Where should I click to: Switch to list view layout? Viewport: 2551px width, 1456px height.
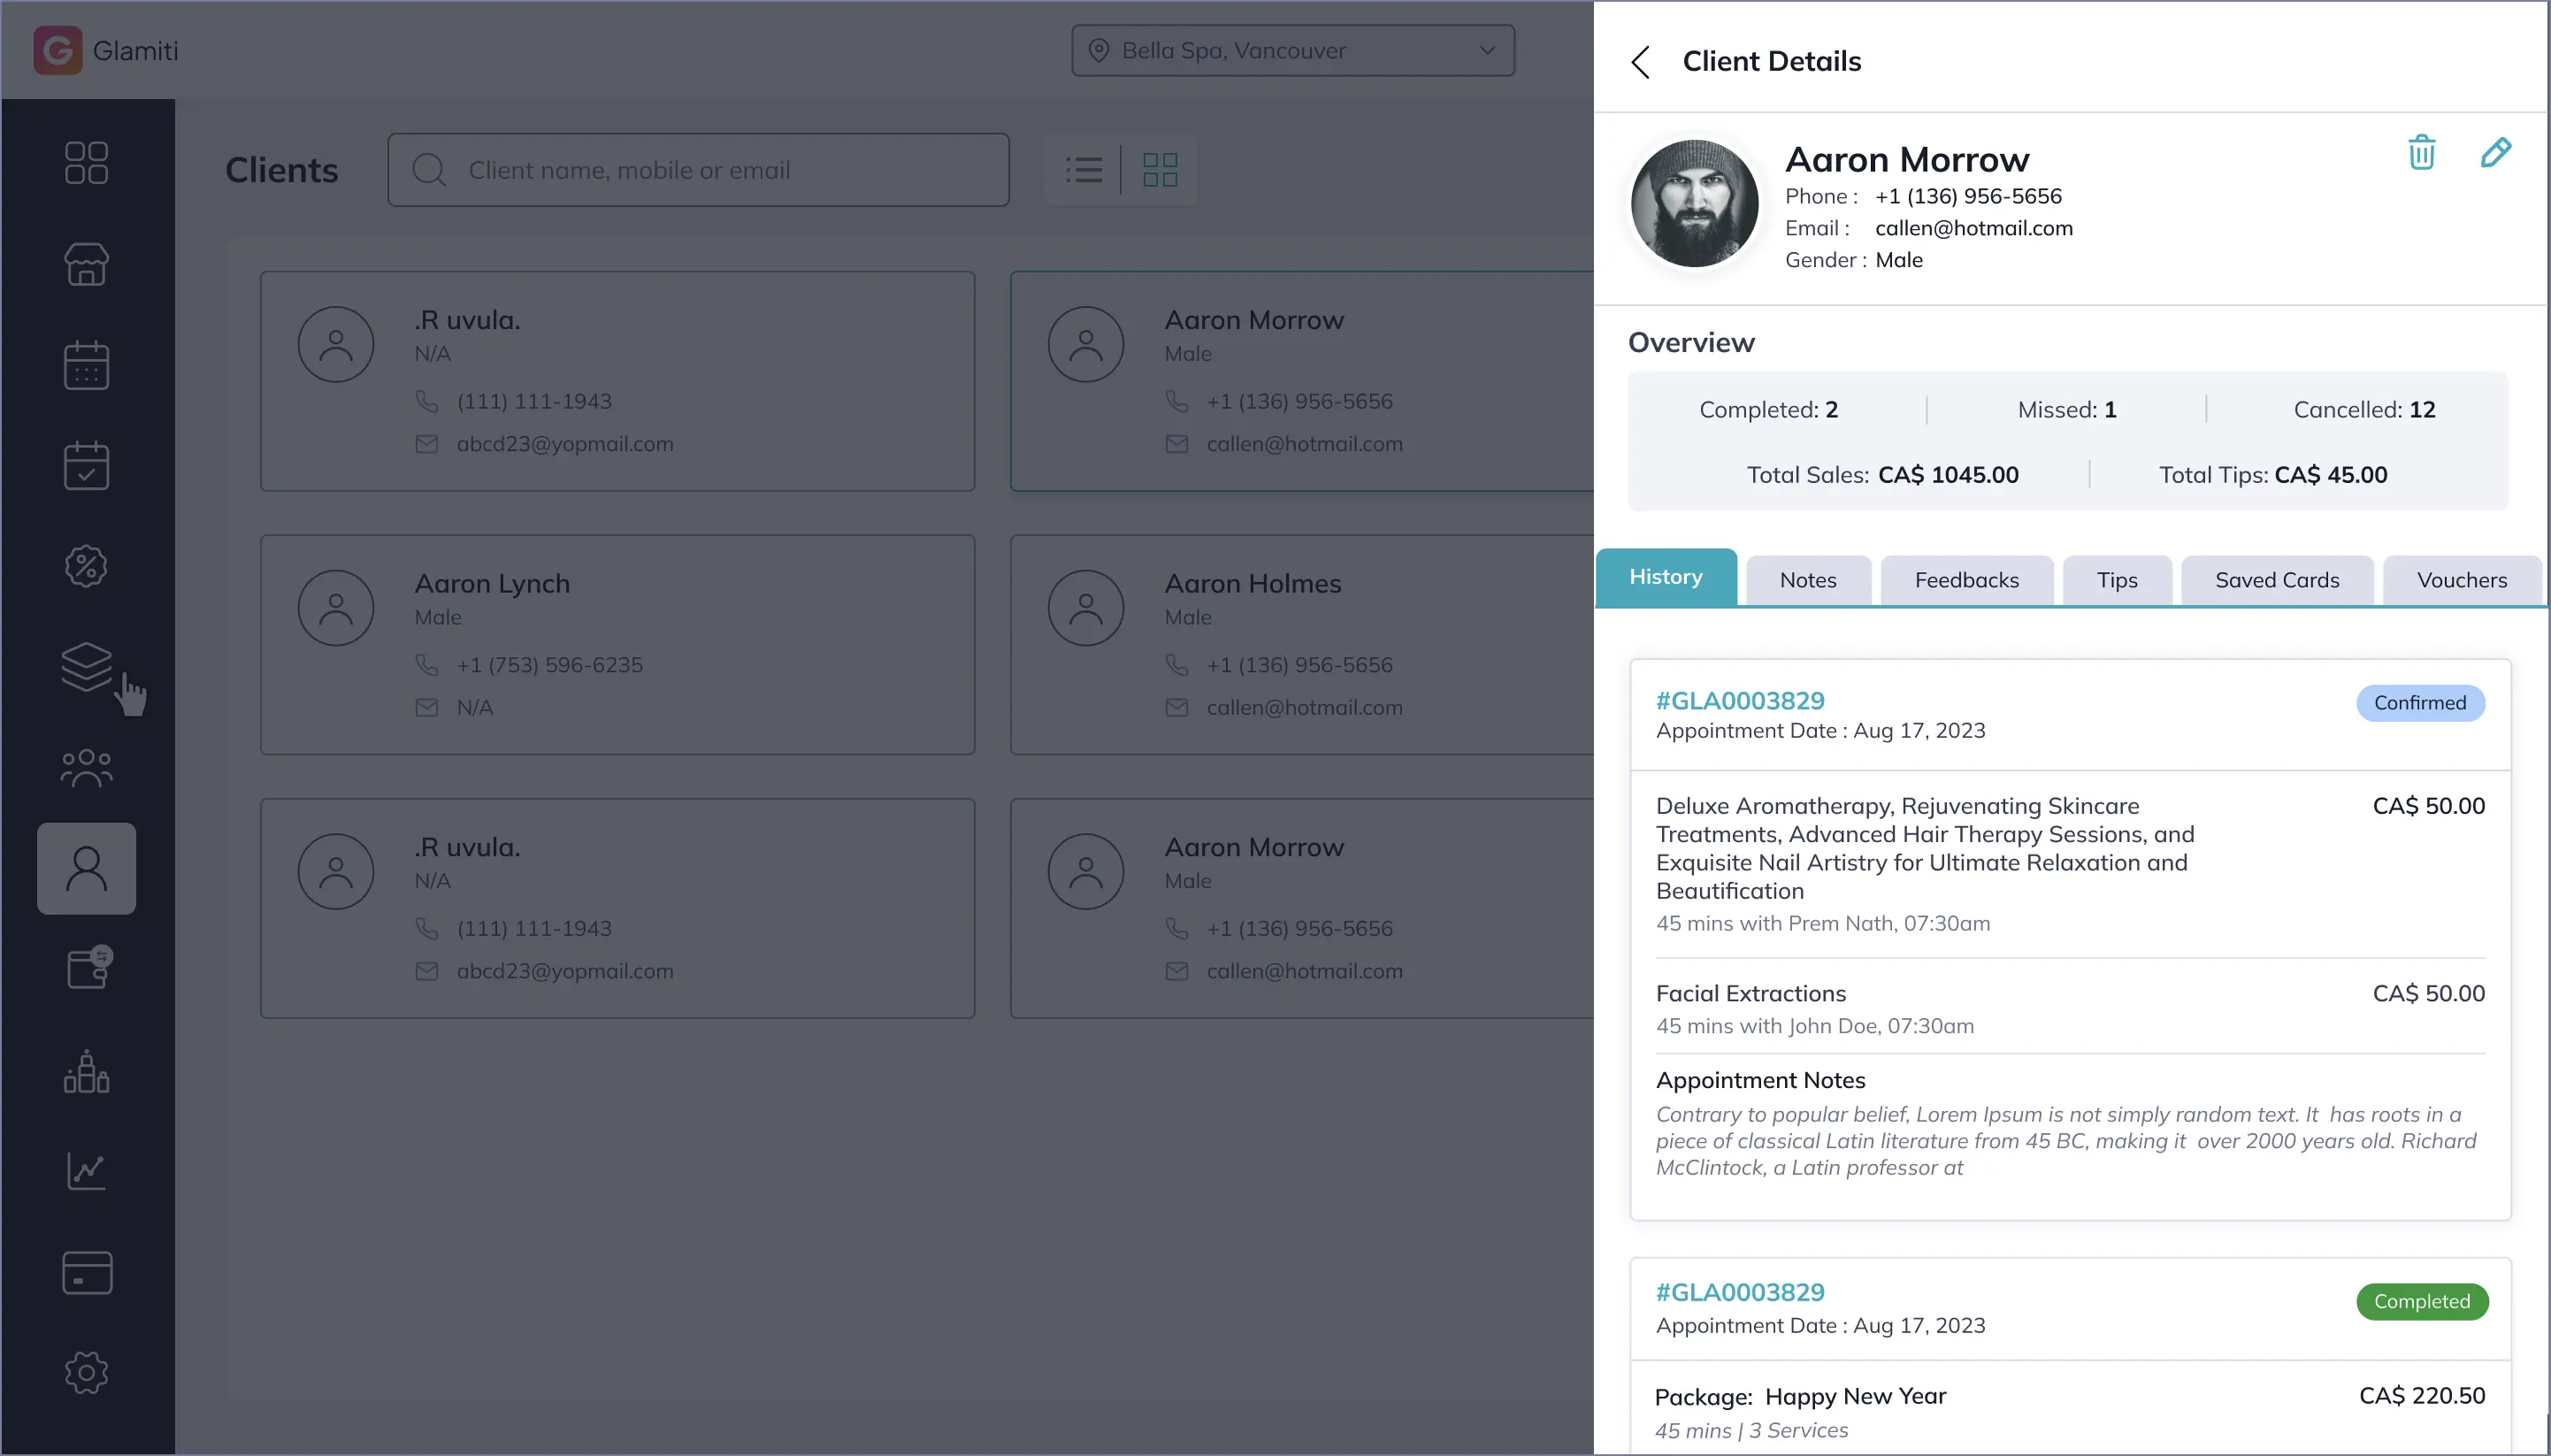click(x=1084, y=170)
